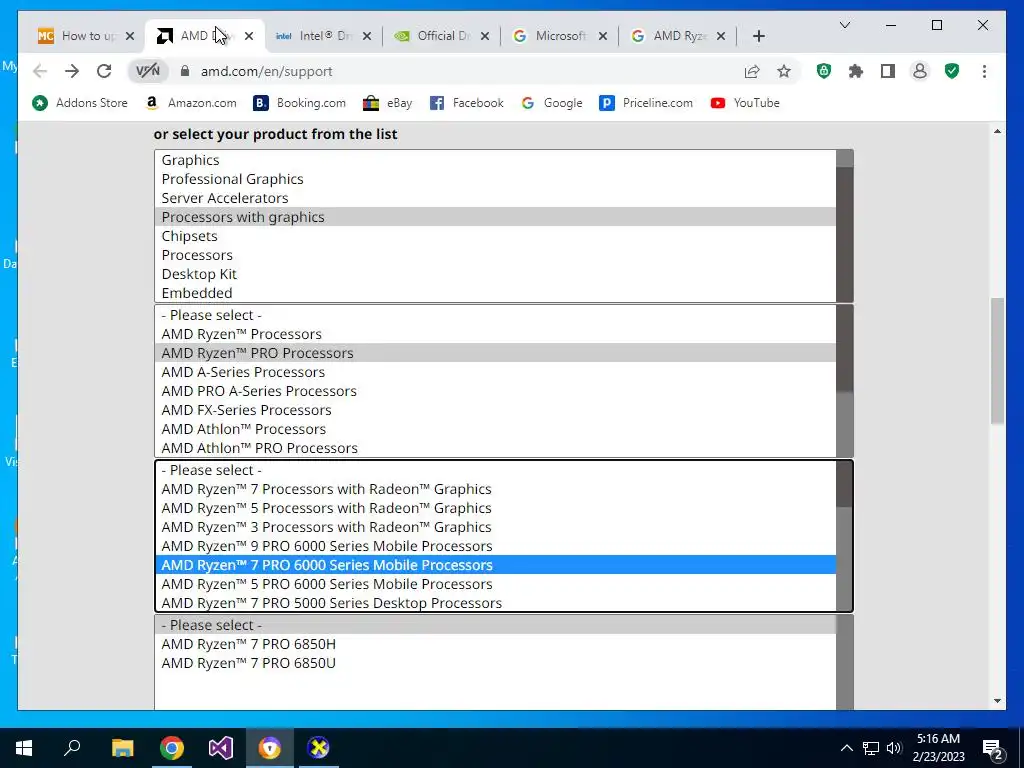Open the Google bookmark
This screenshot has width=1024, height=768.
pos(551,103)
